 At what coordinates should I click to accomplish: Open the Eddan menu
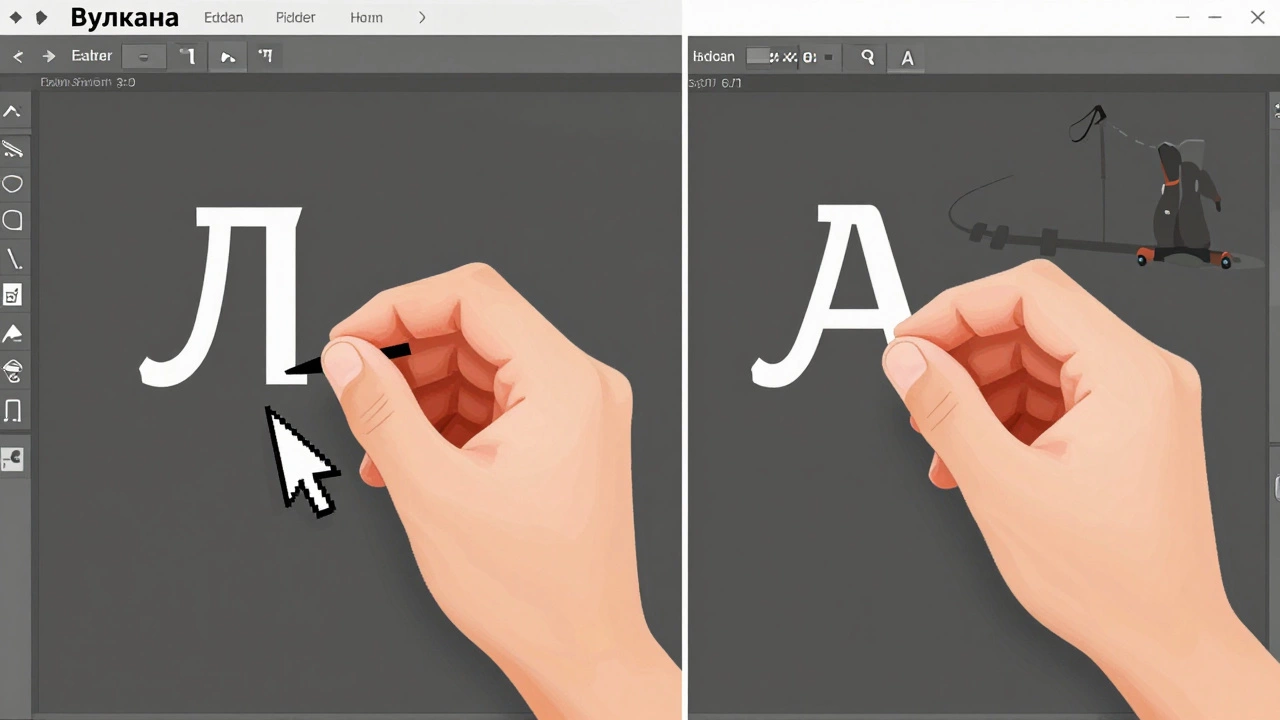[223, 17]
